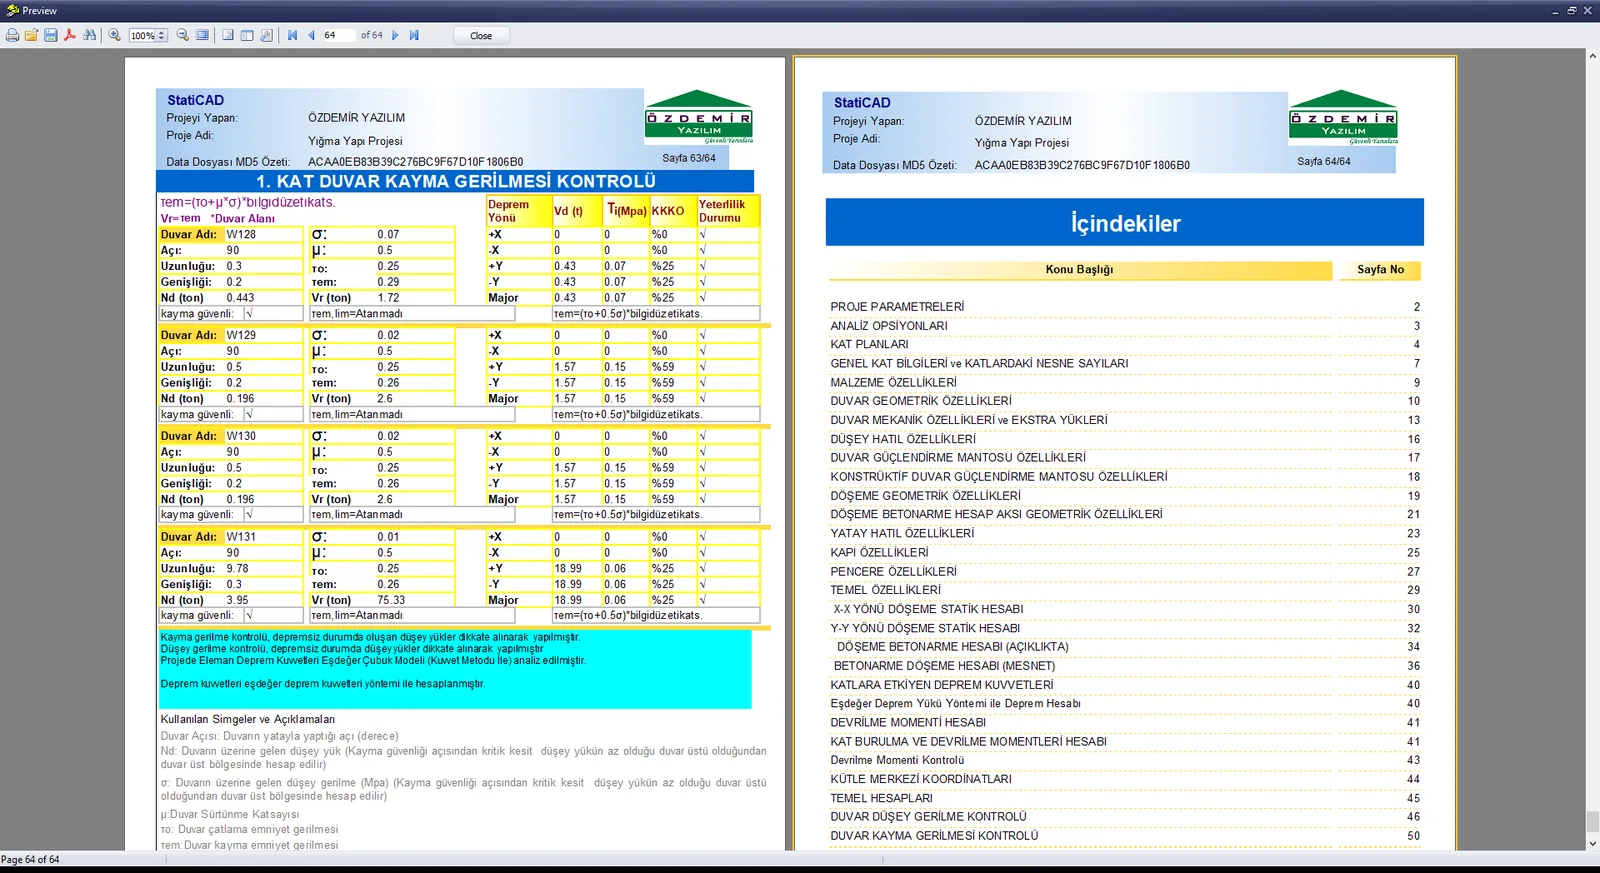Open a saved report file with folder icon

(x=31, y=35)
